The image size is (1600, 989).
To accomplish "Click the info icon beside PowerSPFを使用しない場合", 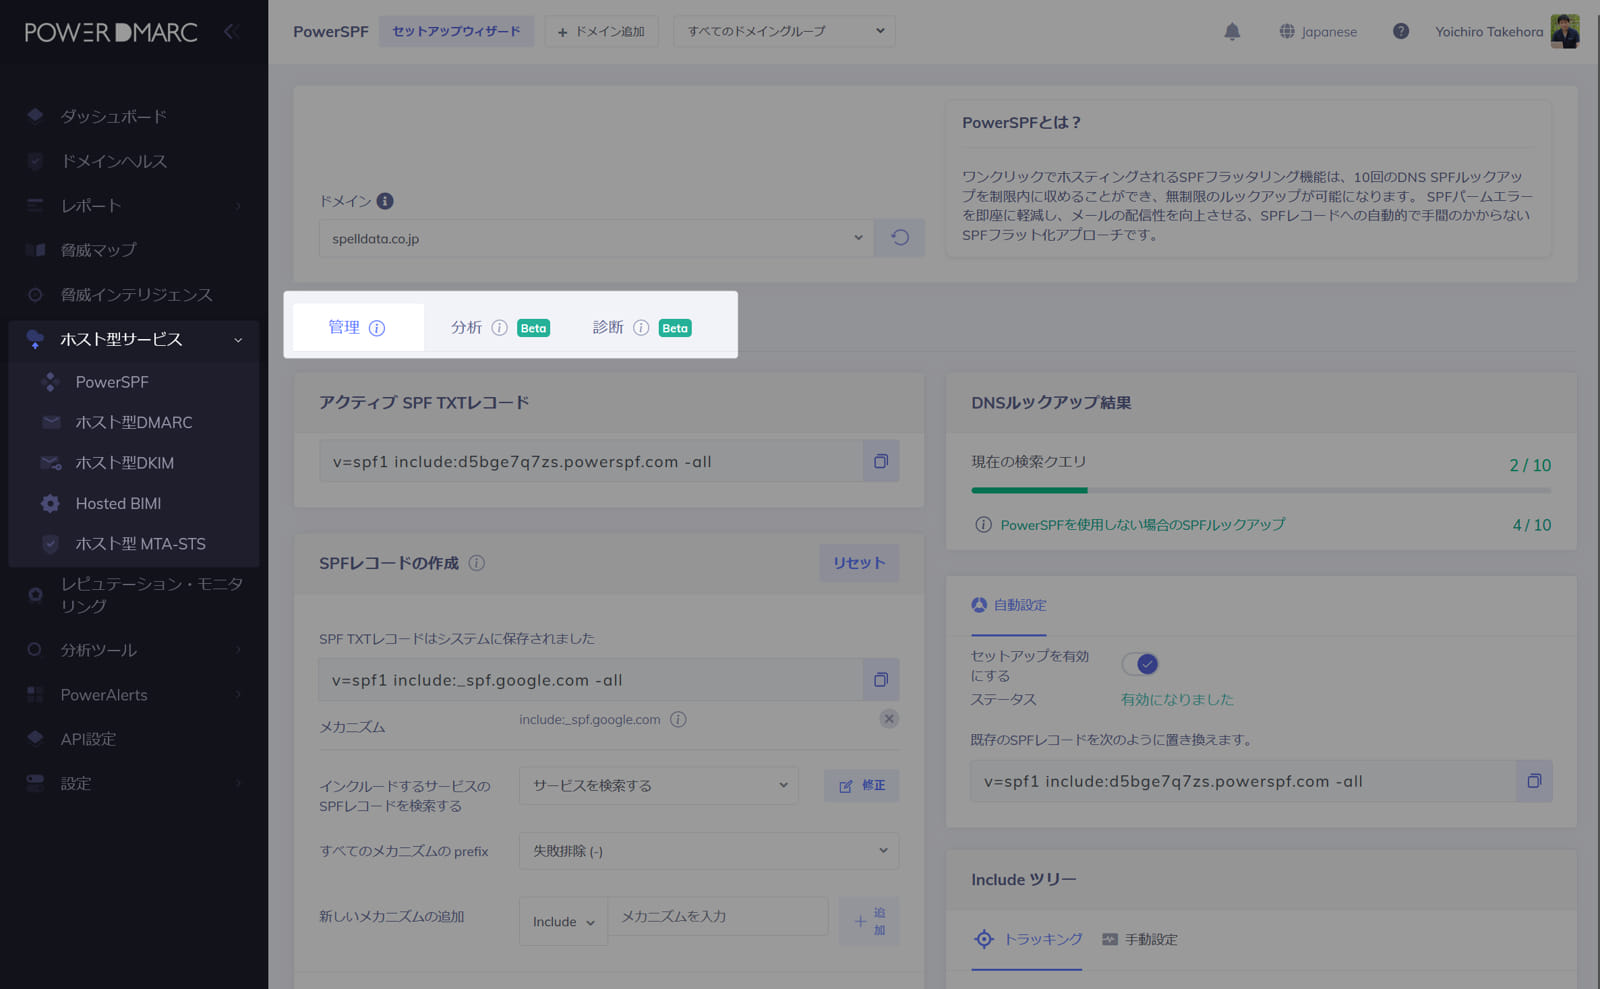I will click(983, 525).
